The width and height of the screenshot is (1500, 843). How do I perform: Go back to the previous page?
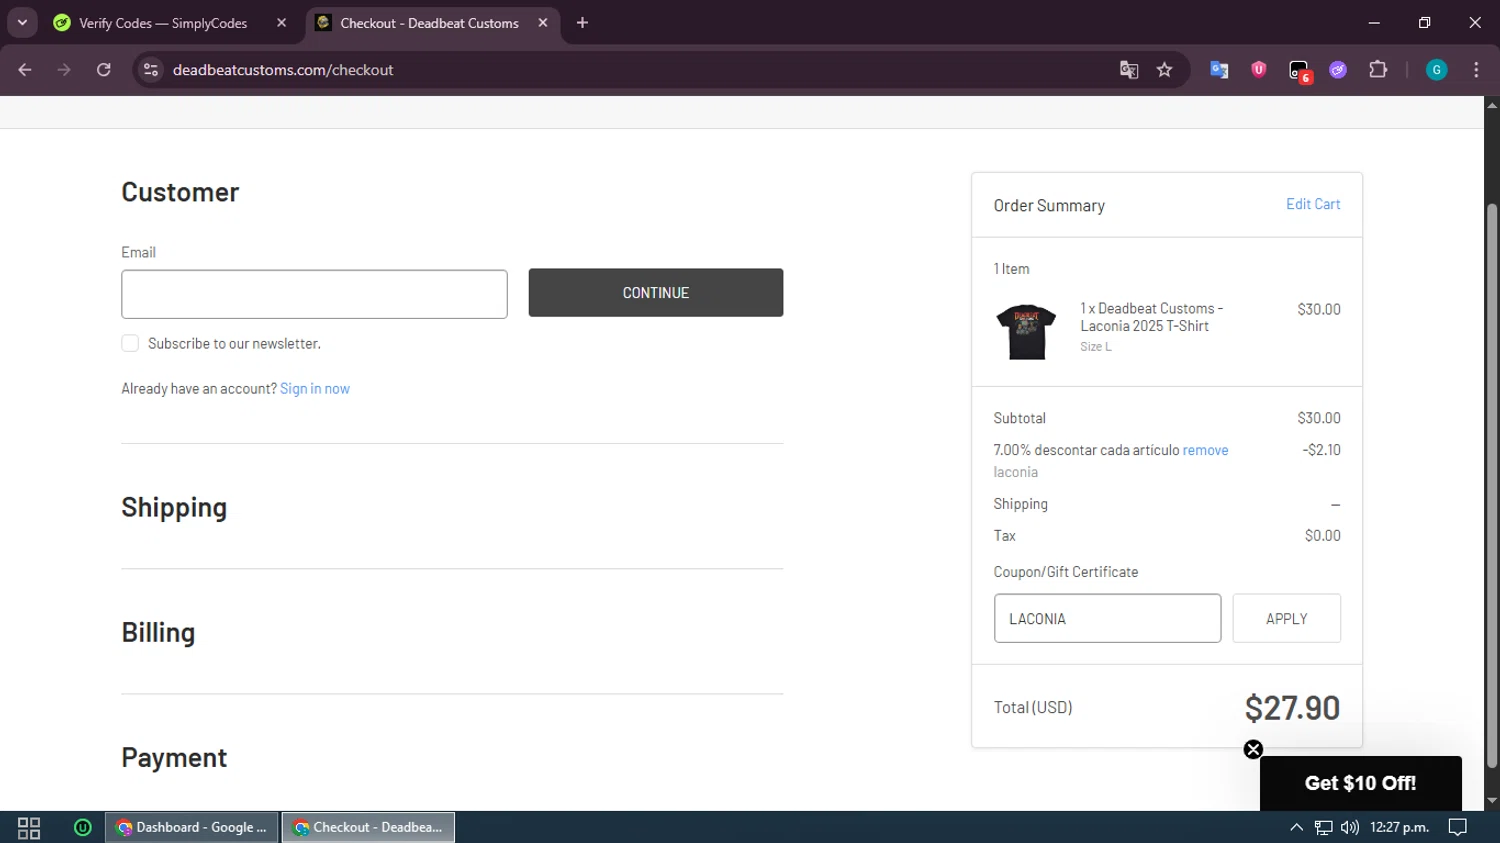point(25,70)
